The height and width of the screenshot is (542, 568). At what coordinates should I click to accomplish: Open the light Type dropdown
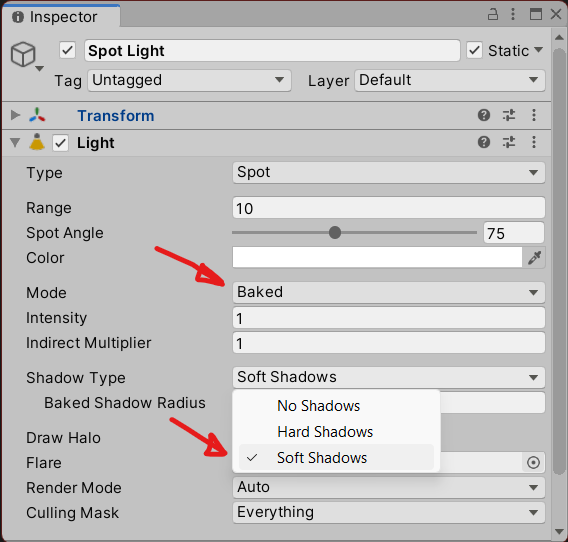(389, 173)
